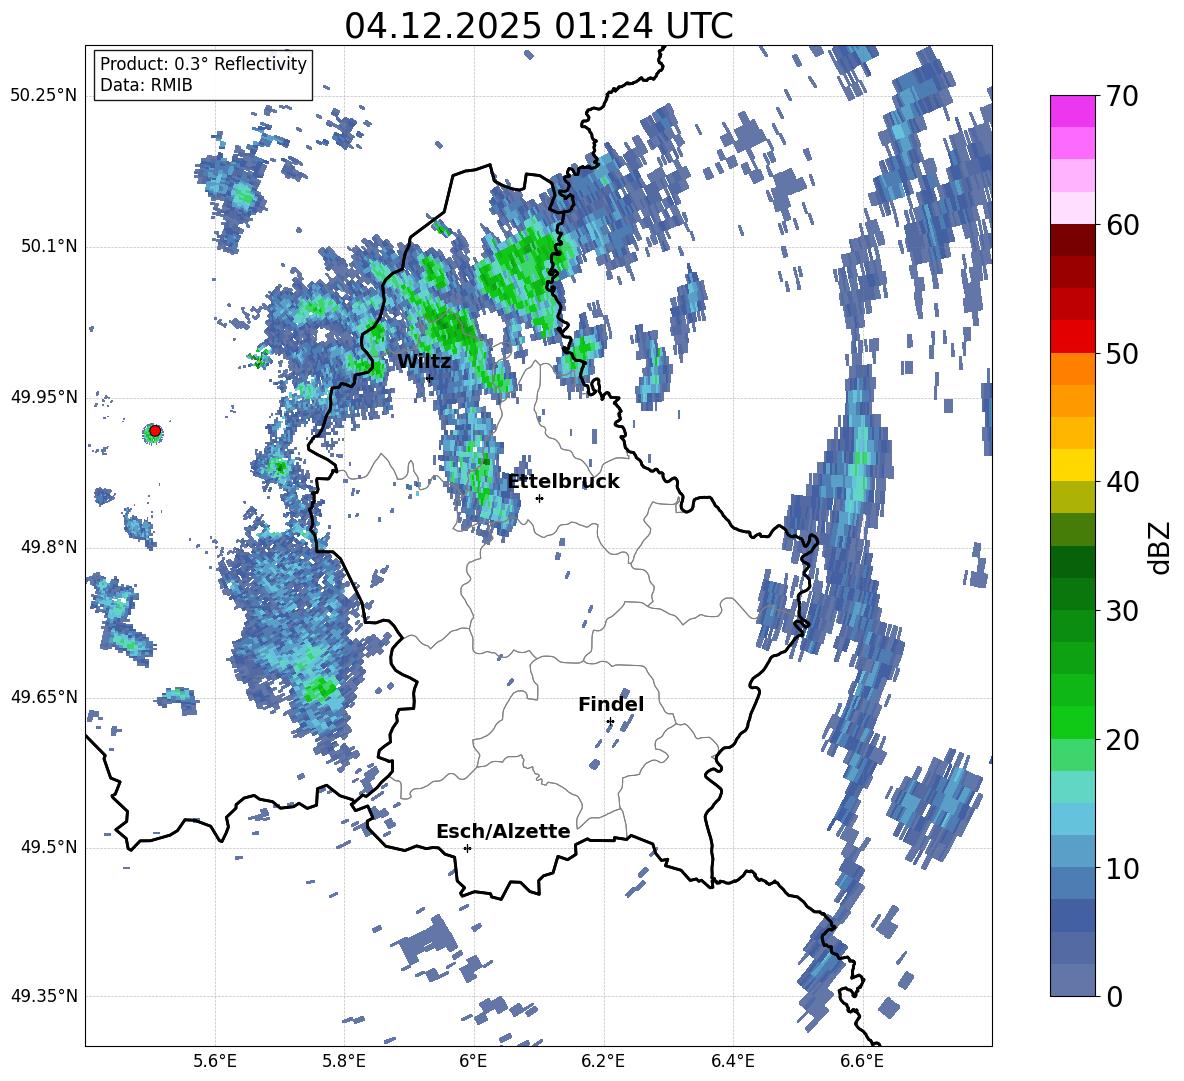Image resolution: width=1184 pixels, height=1081 pixels.
Task: Click the 6.2°E longitude label
Action: pos(603,1061)
